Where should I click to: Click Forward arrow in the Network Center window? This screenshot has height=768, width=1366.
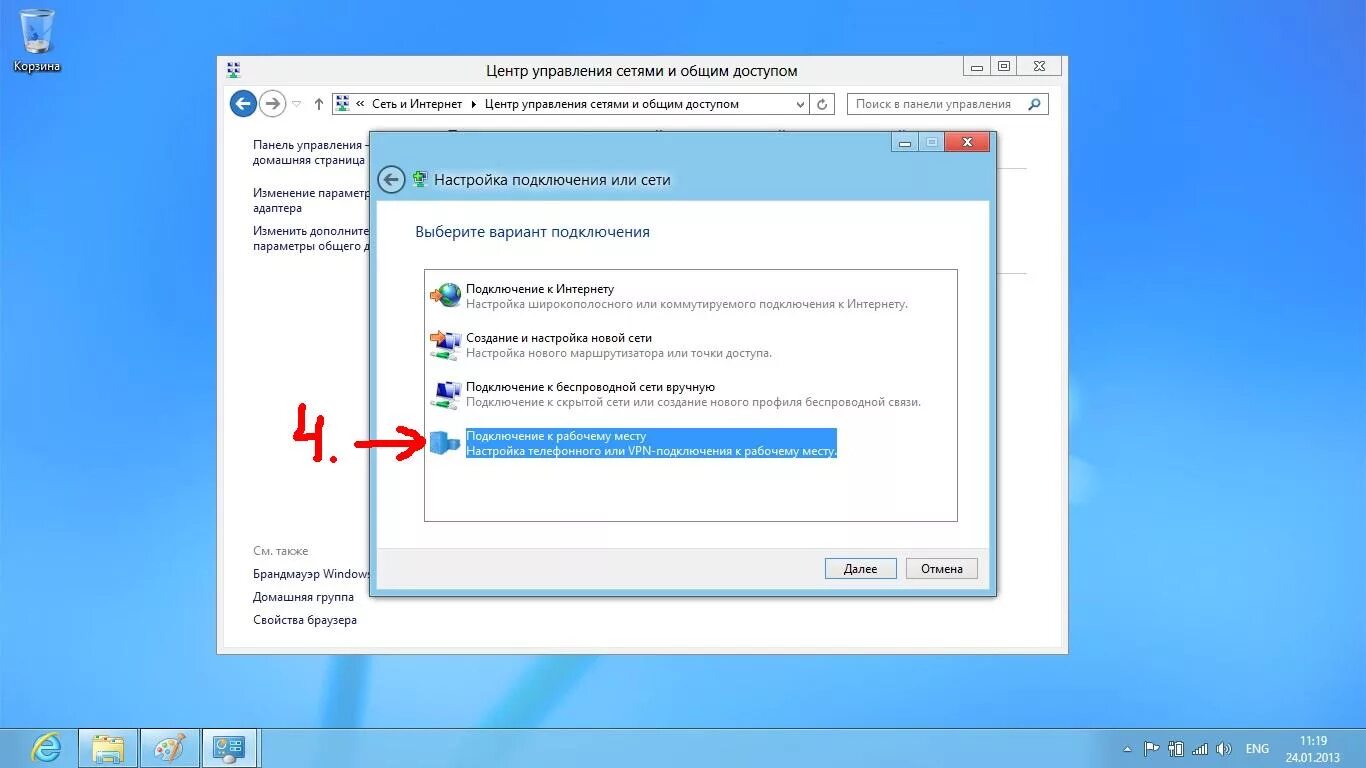(272, 103)
